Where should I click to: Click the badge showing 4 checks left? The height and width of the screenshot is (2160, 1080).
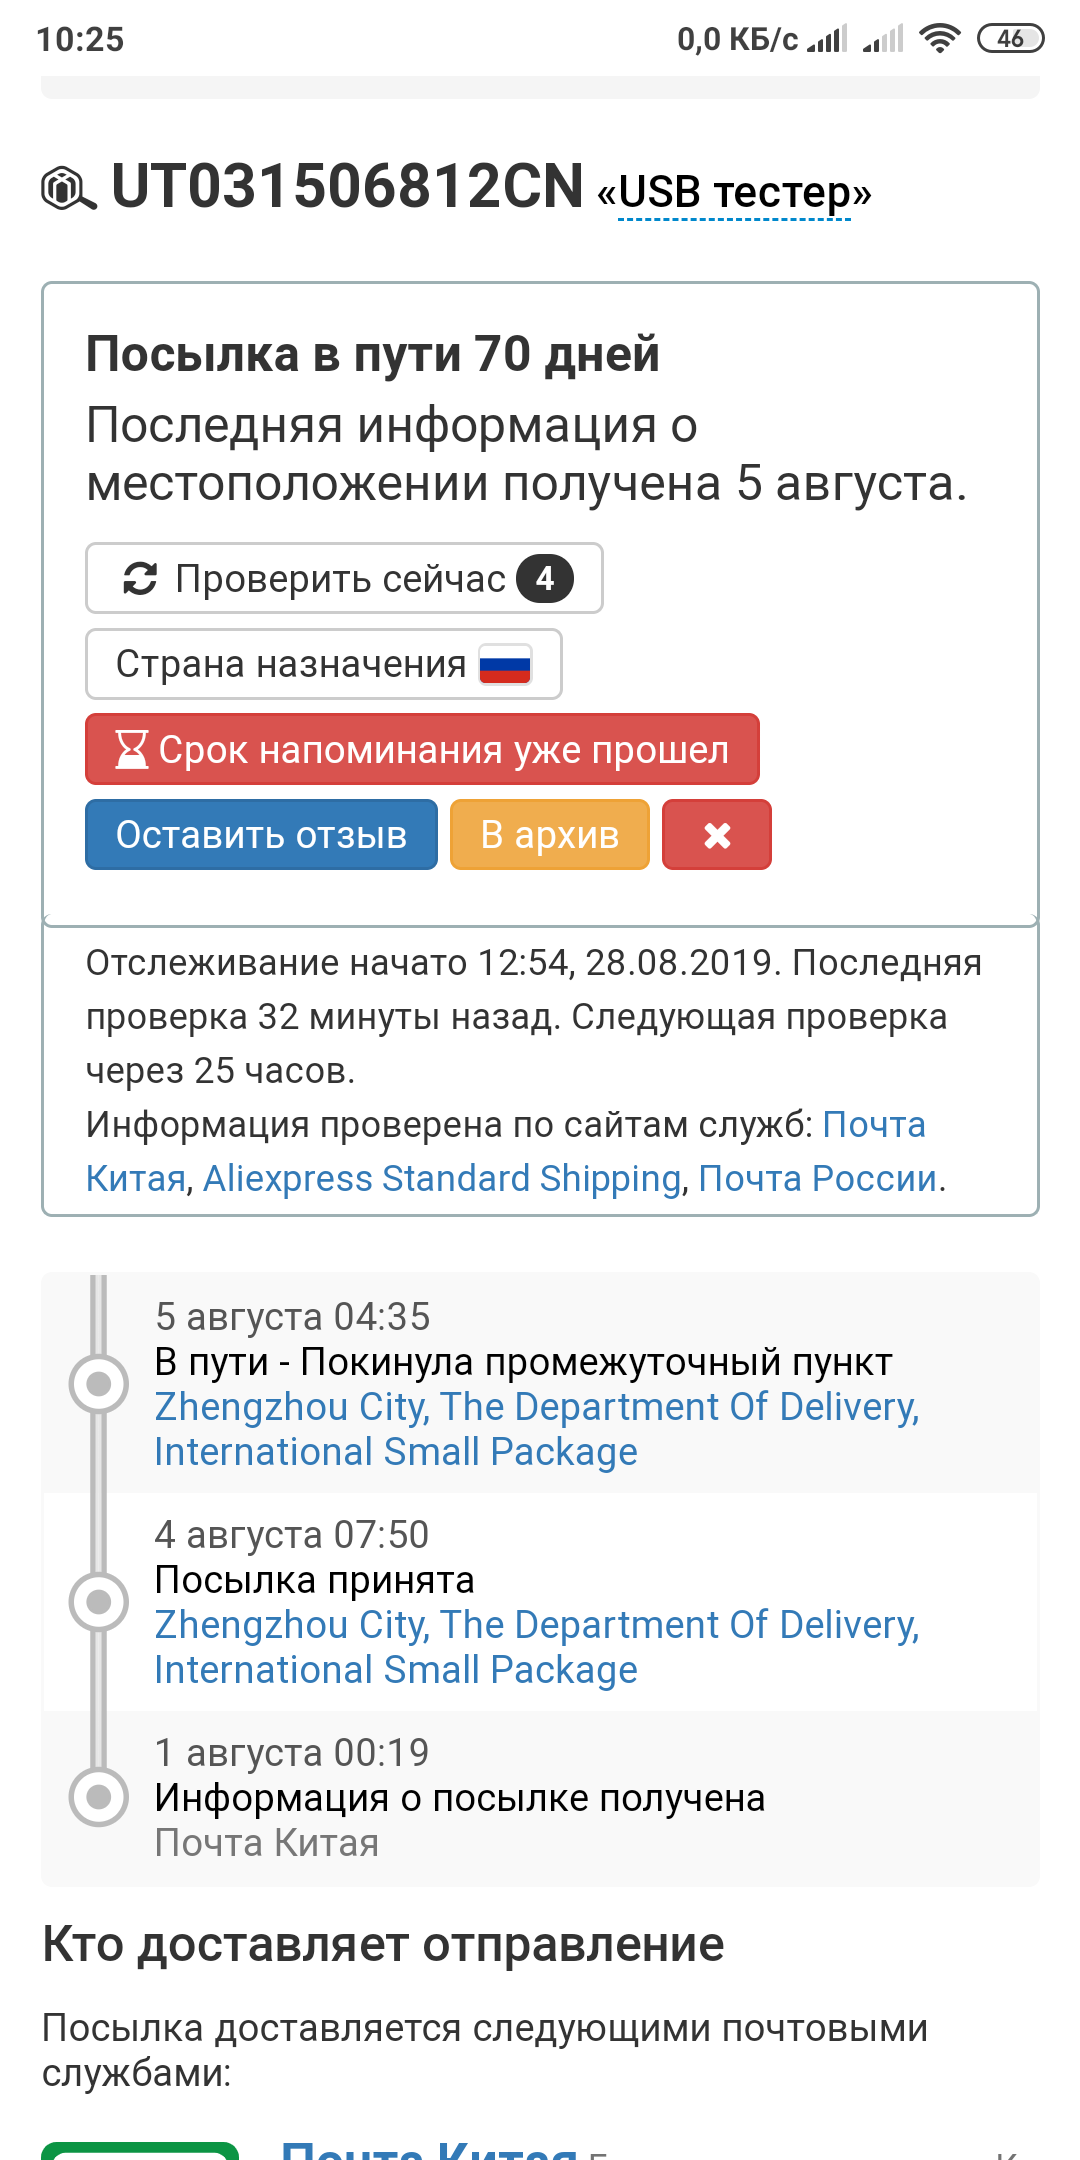(545, 578)
